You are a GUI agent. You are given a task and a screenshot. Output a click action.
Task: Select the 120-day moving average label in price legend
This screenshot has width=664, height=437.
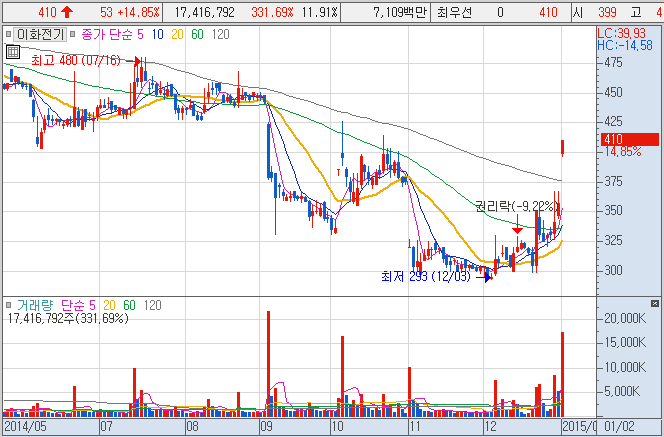pos(220,34)
